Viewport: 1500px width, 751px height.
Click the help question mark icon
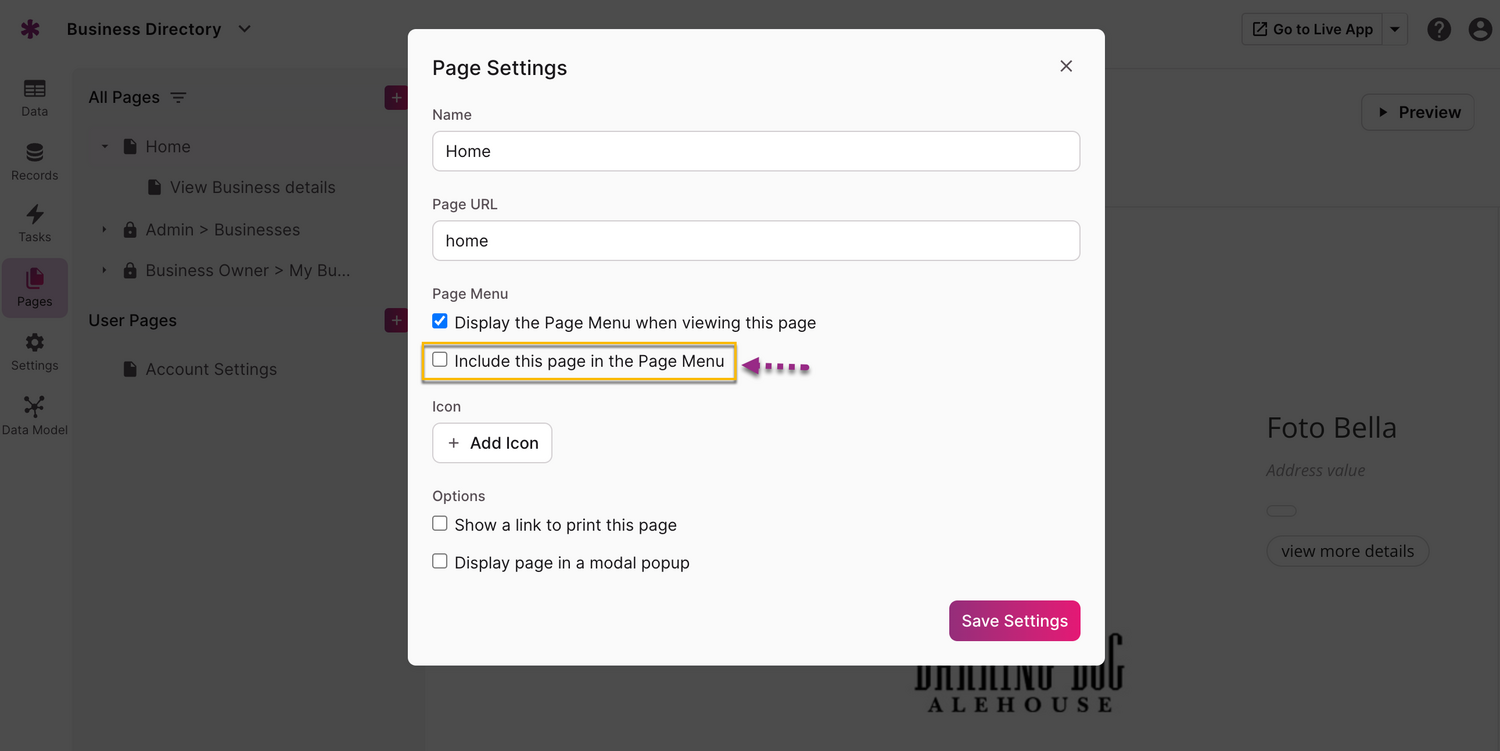coord(1439,30)
